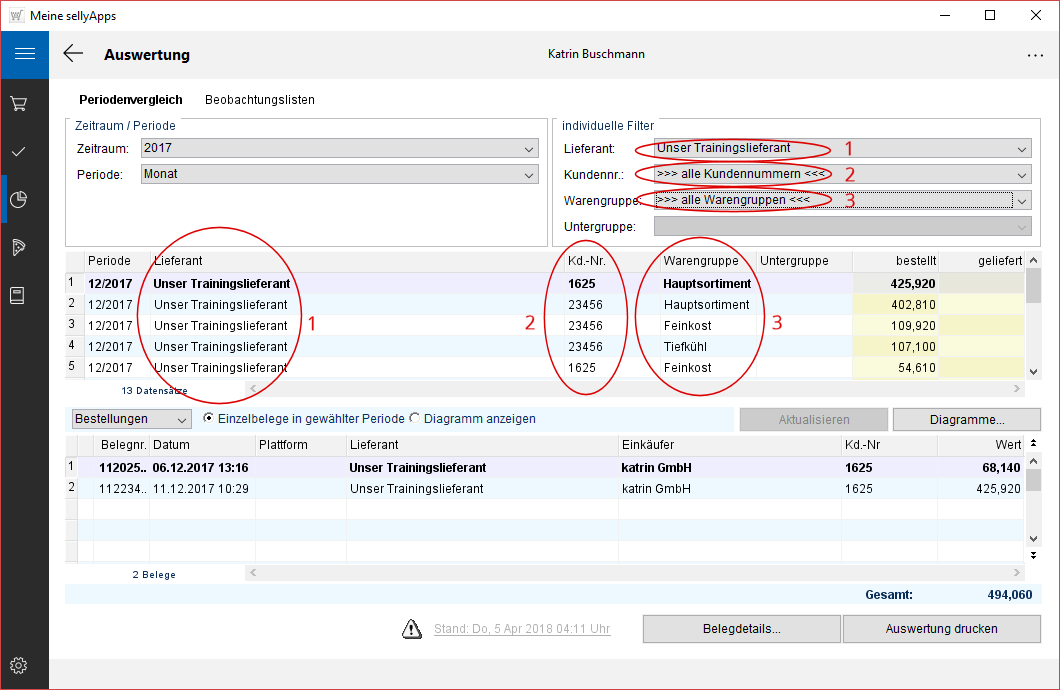Open the hamburger navigation menu

click(x=24, y=54)
